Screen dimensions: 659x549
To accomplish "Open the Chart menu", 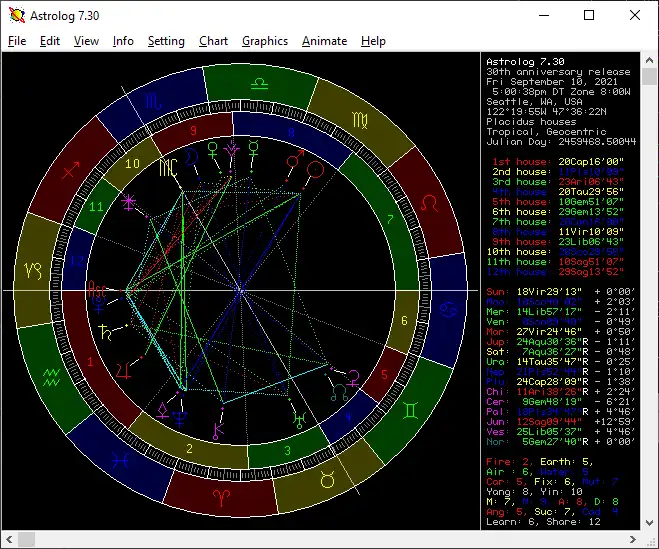I will [214, 41].
